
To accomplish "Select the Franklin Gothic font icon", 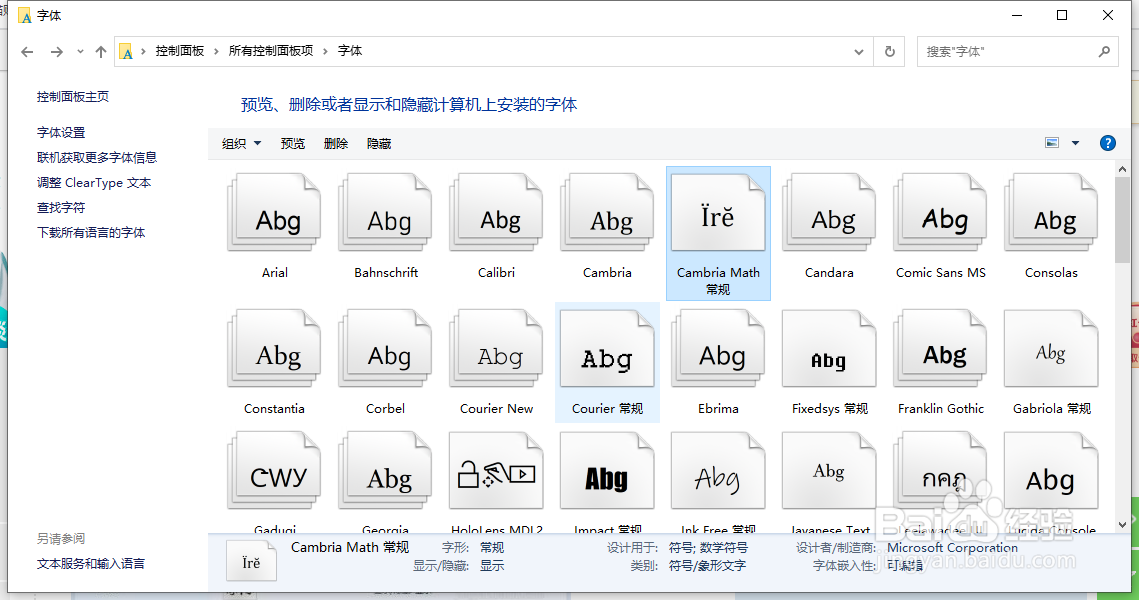I will click(x=941, y=349).
